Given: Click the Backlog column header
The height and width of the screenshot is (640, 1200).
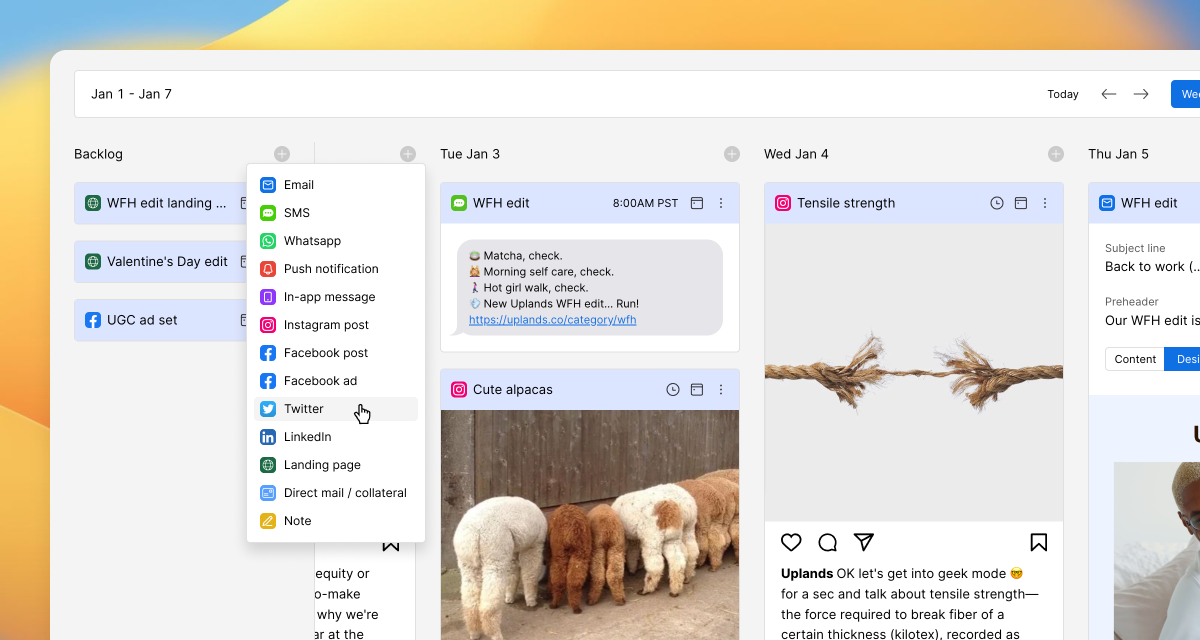Looking at the screenshot, I should (98, 154).
